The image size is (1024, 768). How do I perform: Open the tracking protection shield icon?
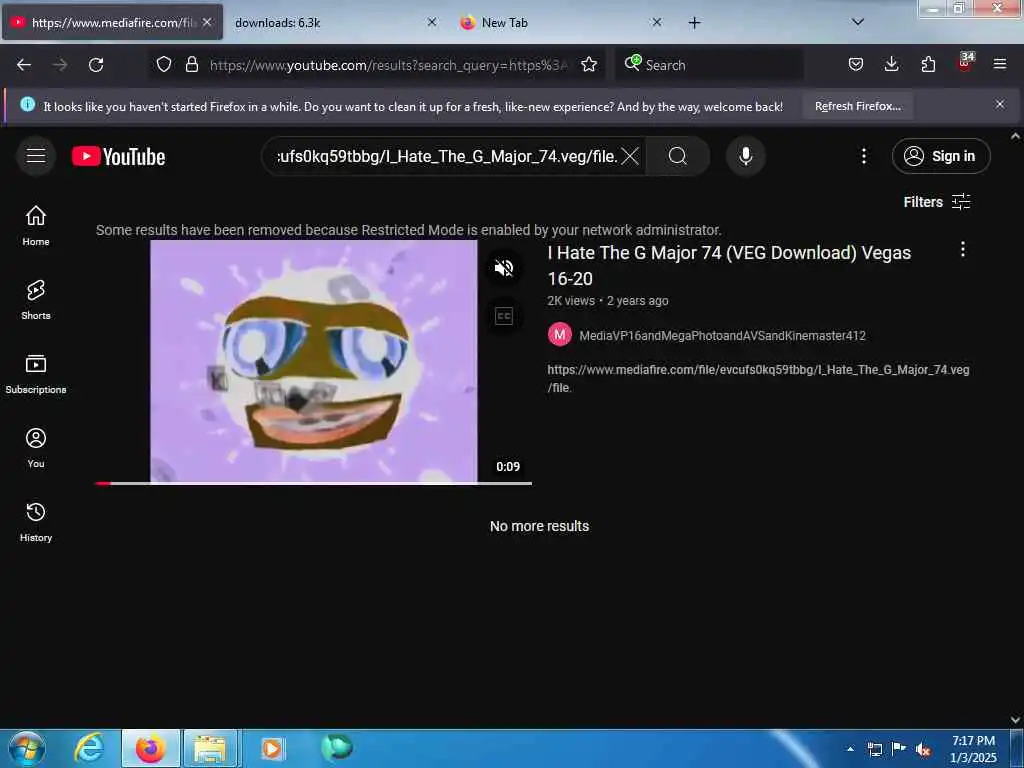coord(164,64)
